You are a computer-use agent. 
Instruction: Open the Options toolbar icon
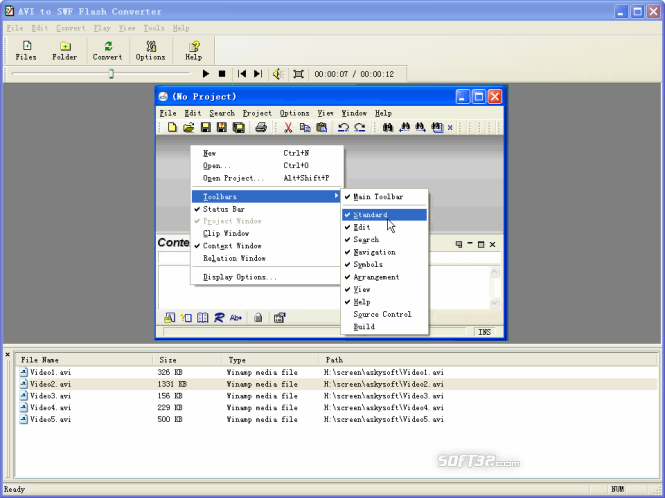pyautogui.click(x=151, y=50)
